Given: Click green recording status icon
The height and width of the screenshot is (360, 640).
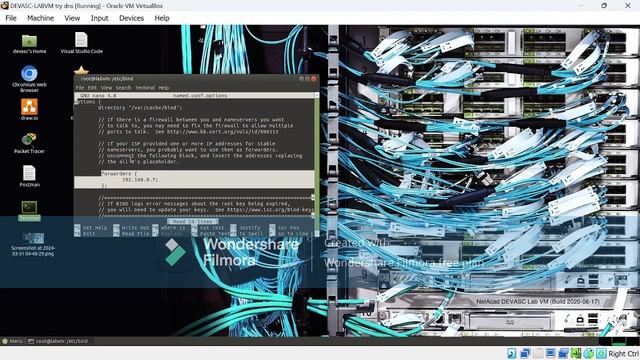Looking at the screenshot, I should [576, 353].
